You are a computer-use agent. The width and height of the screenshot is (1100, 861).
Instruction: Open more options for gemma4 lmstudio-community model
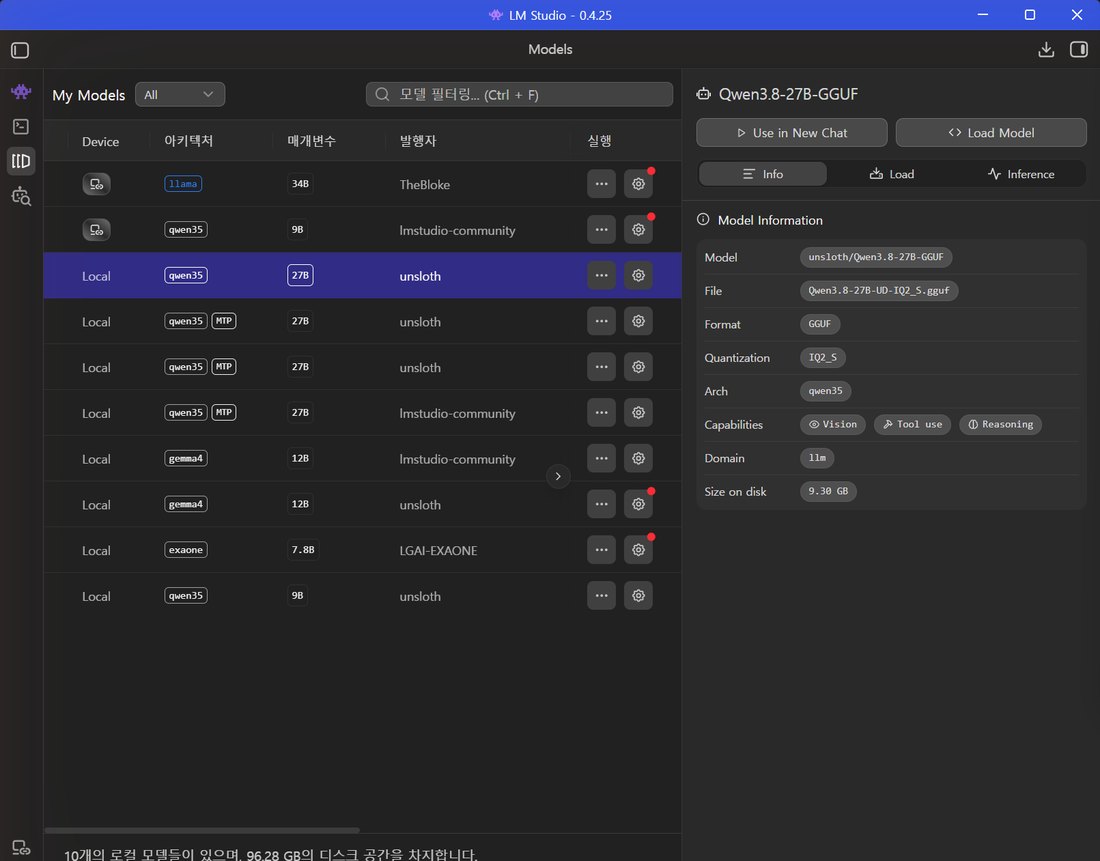(x=601, y=458)
